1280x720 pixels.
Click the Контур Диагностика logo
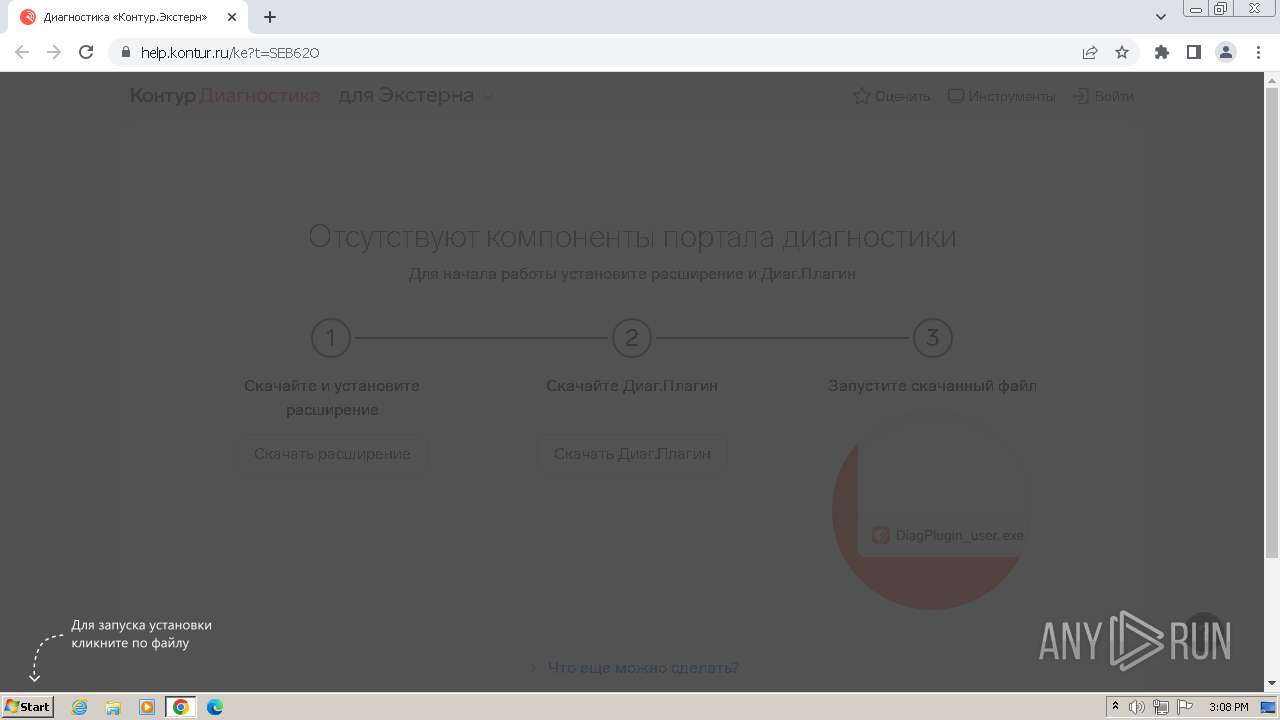pyautogui.click(x=225, y=96)
